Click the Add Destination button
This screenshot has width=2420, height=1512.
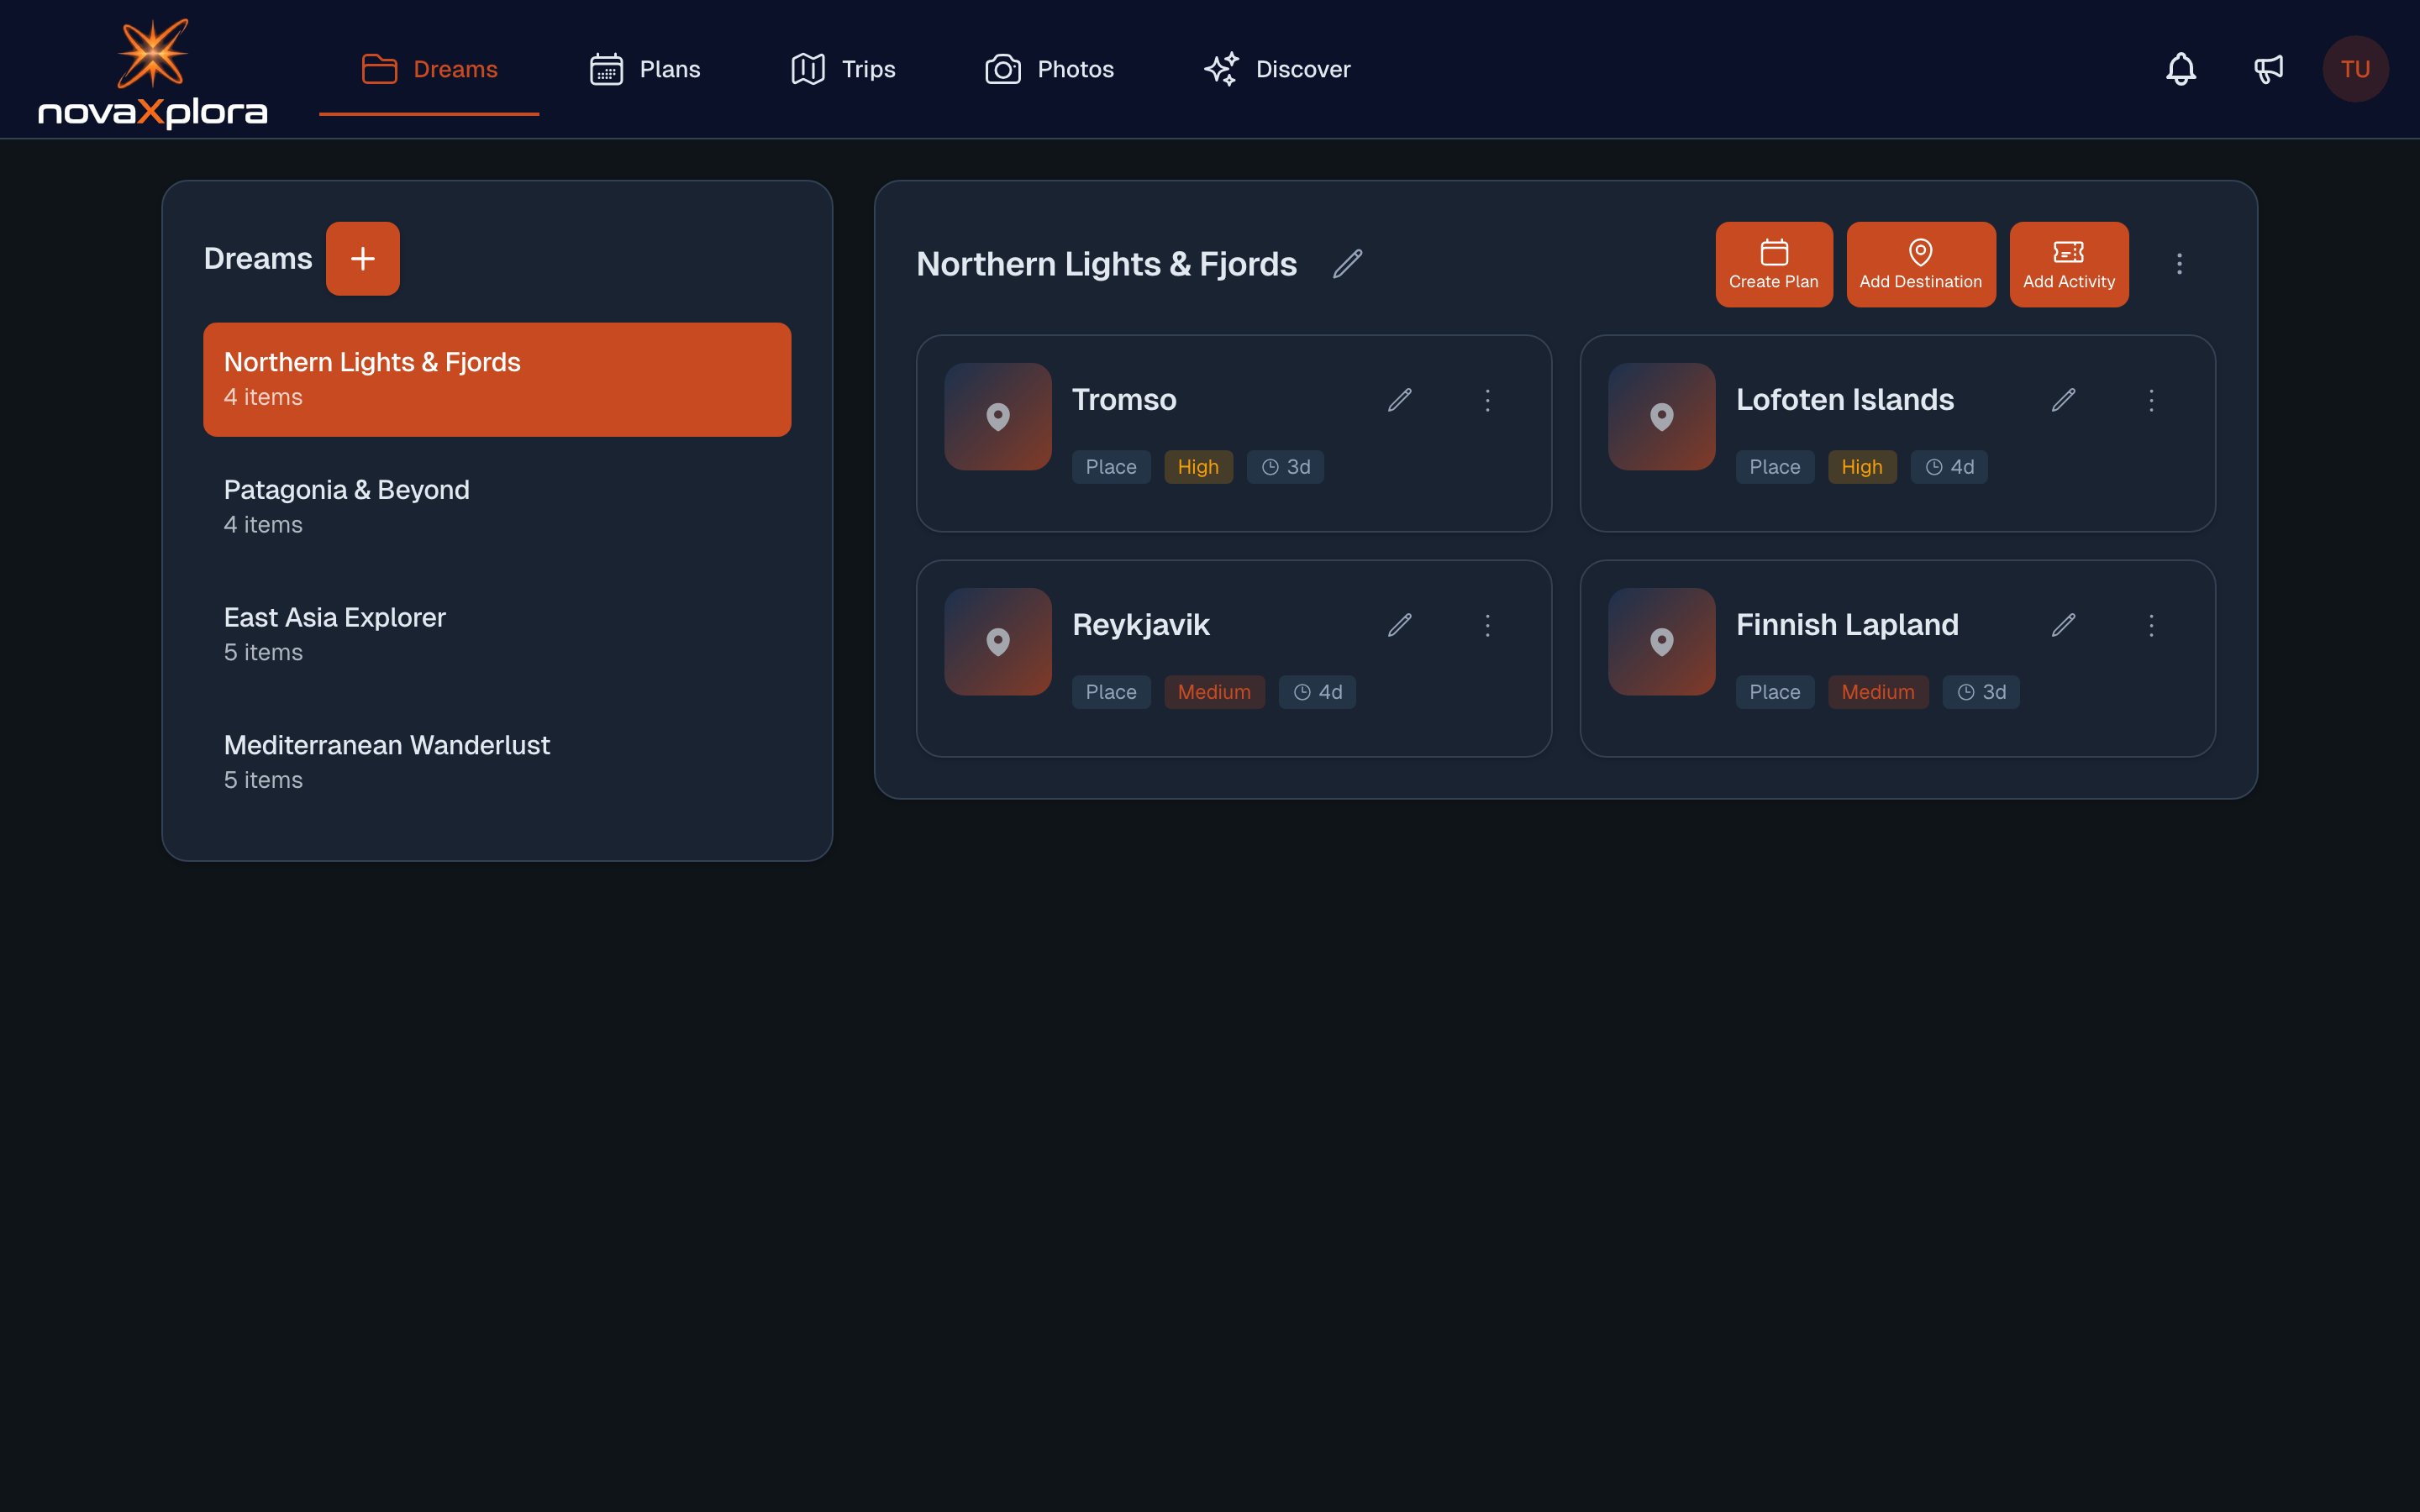pos(1920,264)
